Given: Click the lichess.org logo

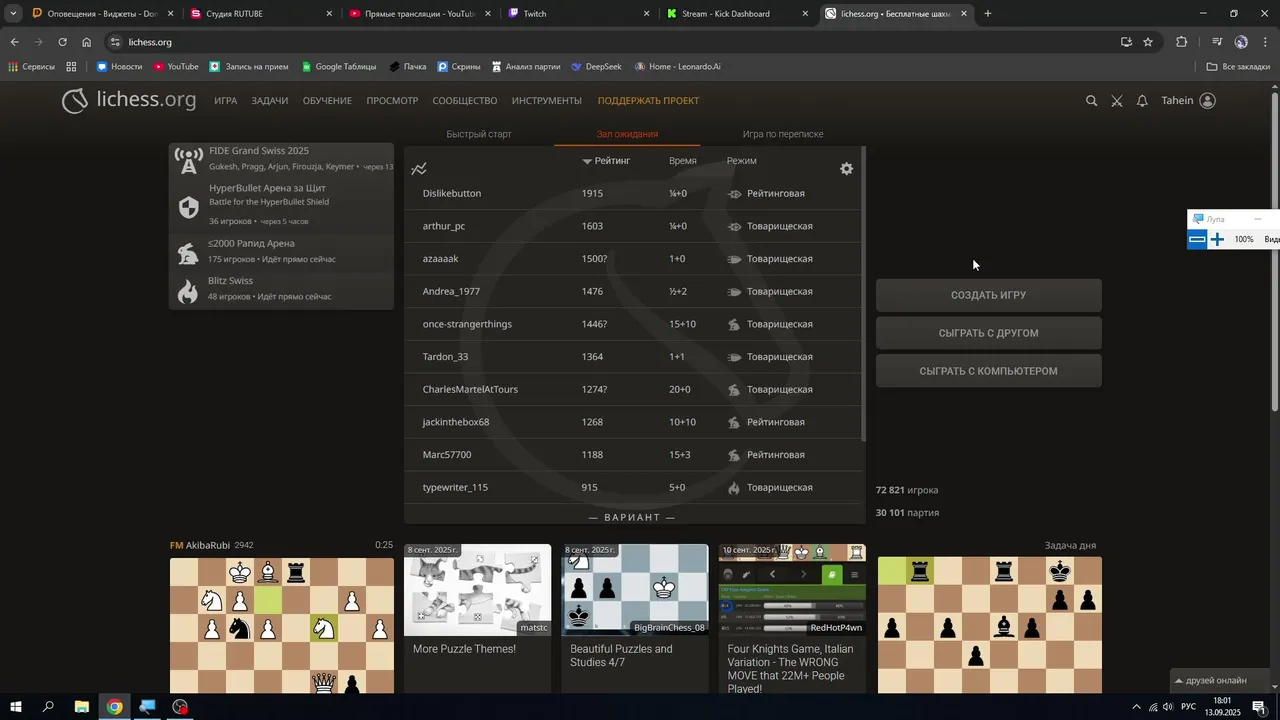Looking at the screenshot, I should click(x=129, y=100).
